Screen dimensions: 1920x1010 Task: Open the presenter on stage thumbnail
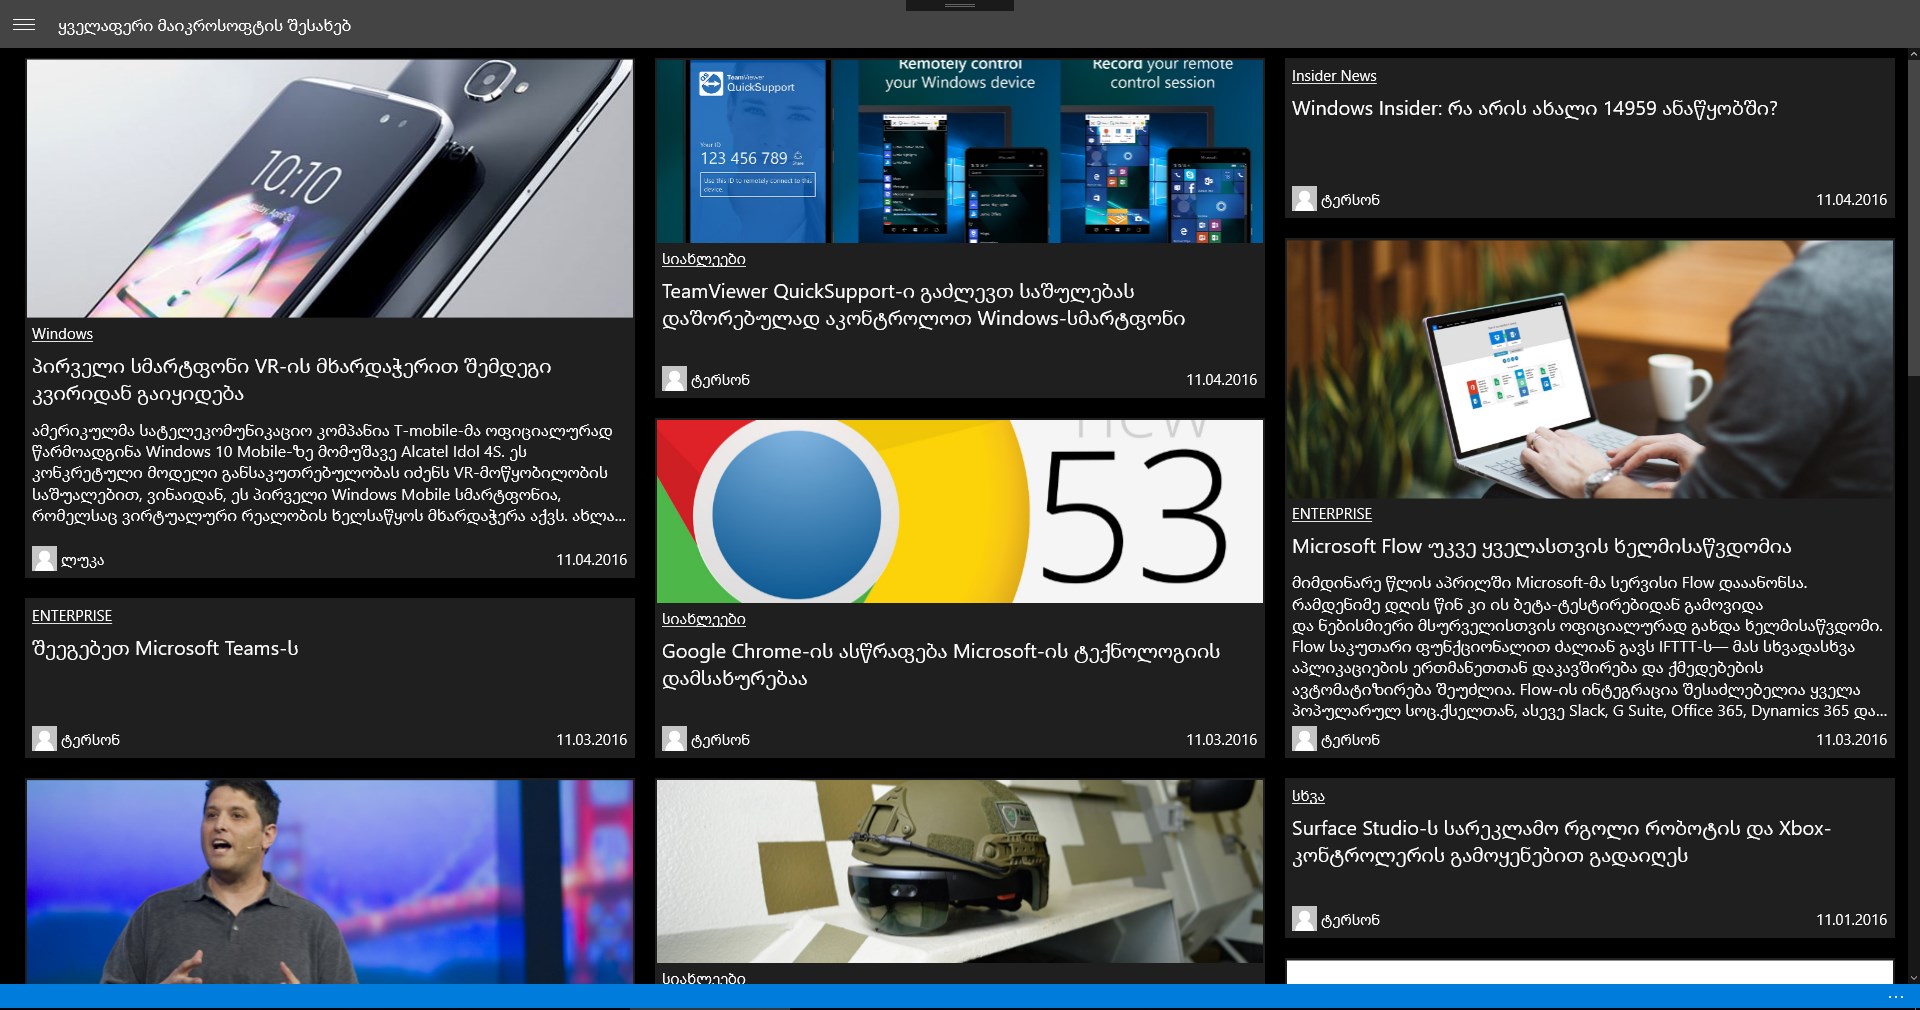pos(330,882)
